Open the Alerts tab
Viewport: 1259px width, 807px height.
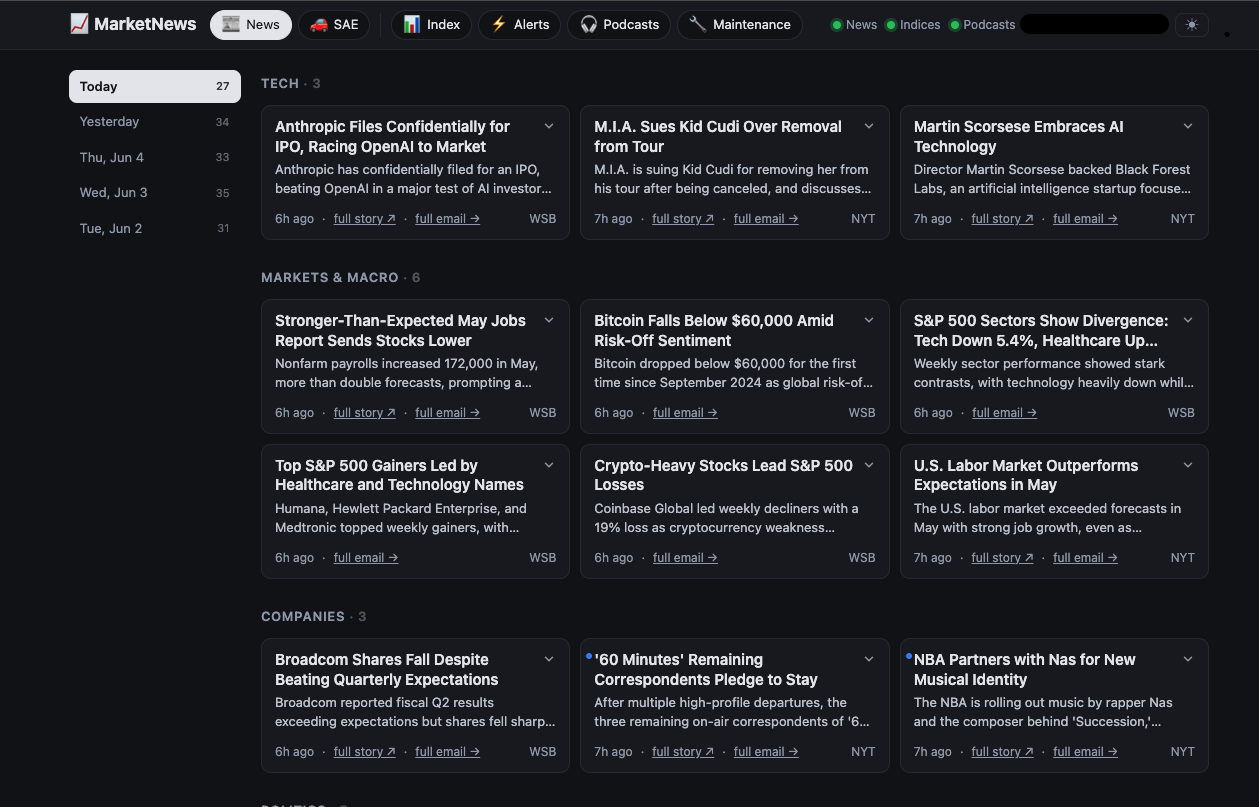pos(520,25)
